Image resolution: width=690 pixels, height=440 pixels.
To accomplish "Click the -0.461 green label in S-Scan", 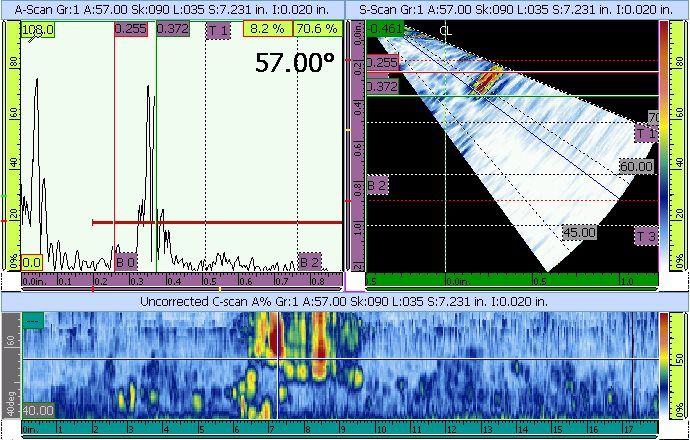I will pyautogui.click(x=385, y=29).
